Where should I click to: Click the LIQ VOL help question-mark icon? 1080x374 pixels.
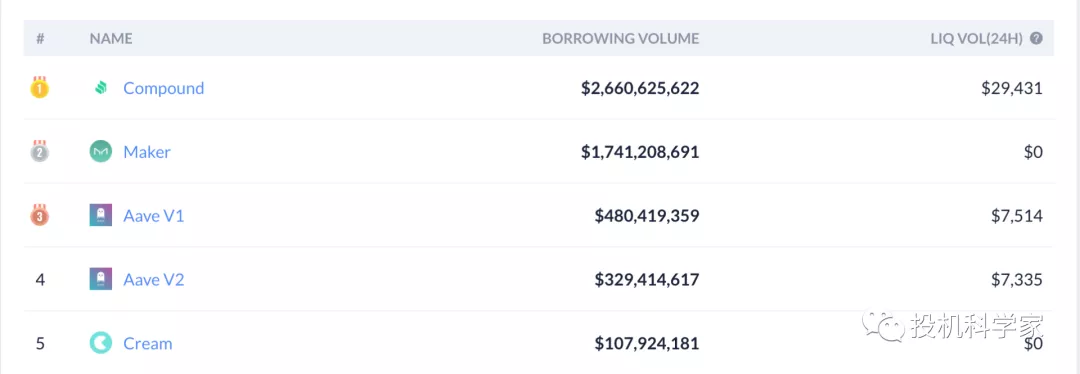pyautogui.click(x=1036, y=39)
